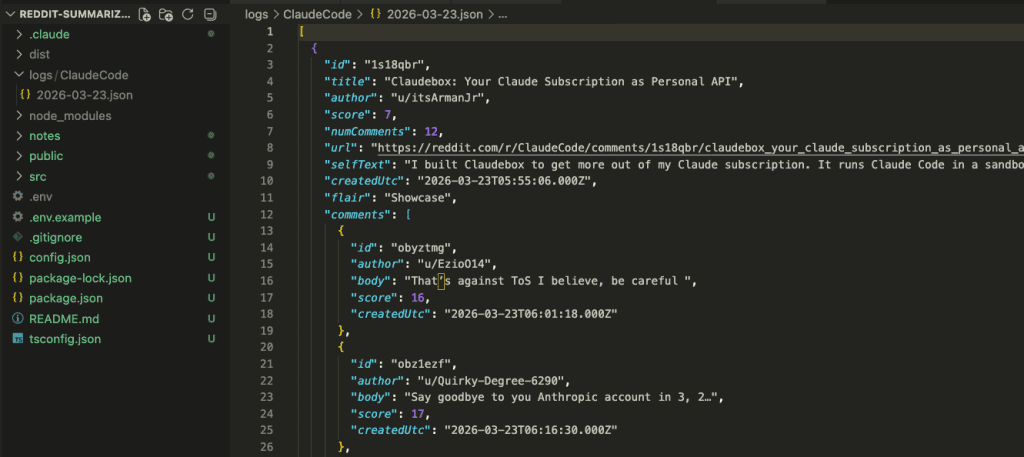The image size is (1024, 457).
Task: Open README.md in explorer
Action: [x=64, y=319]
